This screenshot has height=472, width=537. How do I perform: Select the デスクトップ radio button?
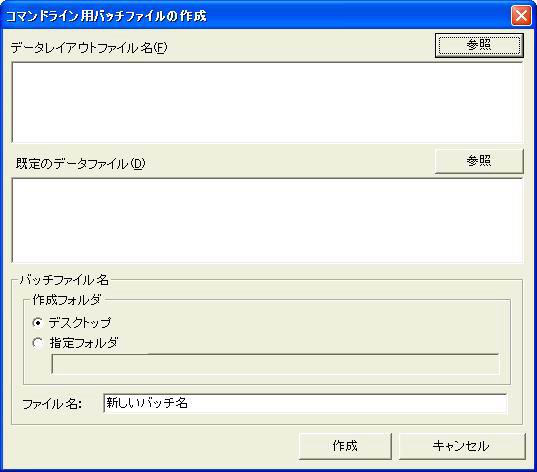click(x=37, y=323)
